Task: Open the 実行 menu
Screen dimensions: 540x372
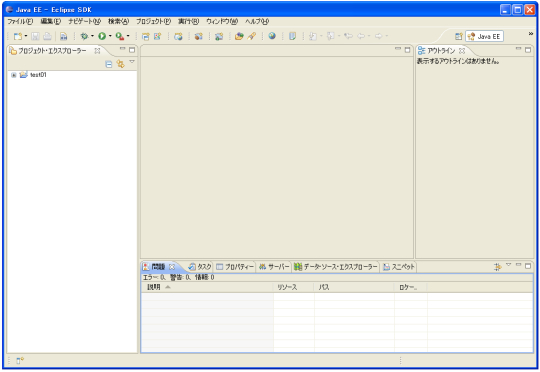Action: coord(188,21)
